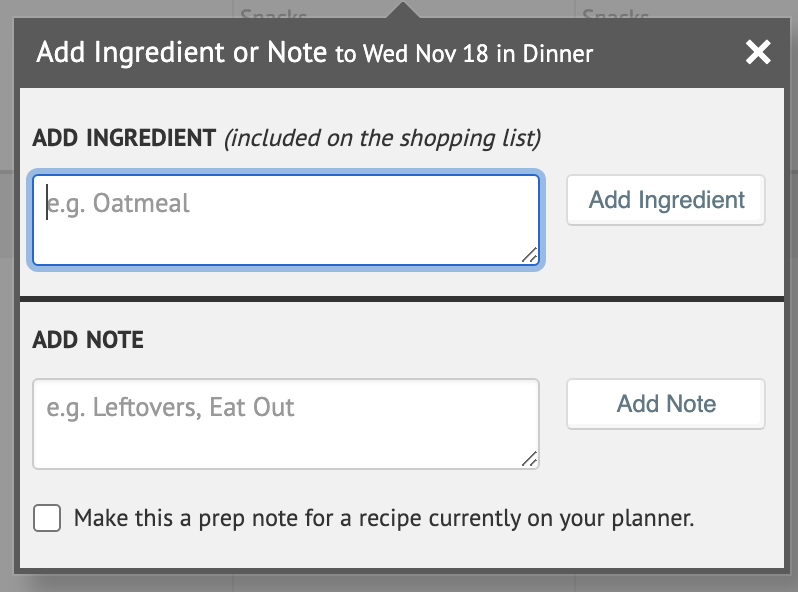Screen dimensions: 798x592
Task: Click the ADD NOTE heading
Action: click(x=88, y=340)
